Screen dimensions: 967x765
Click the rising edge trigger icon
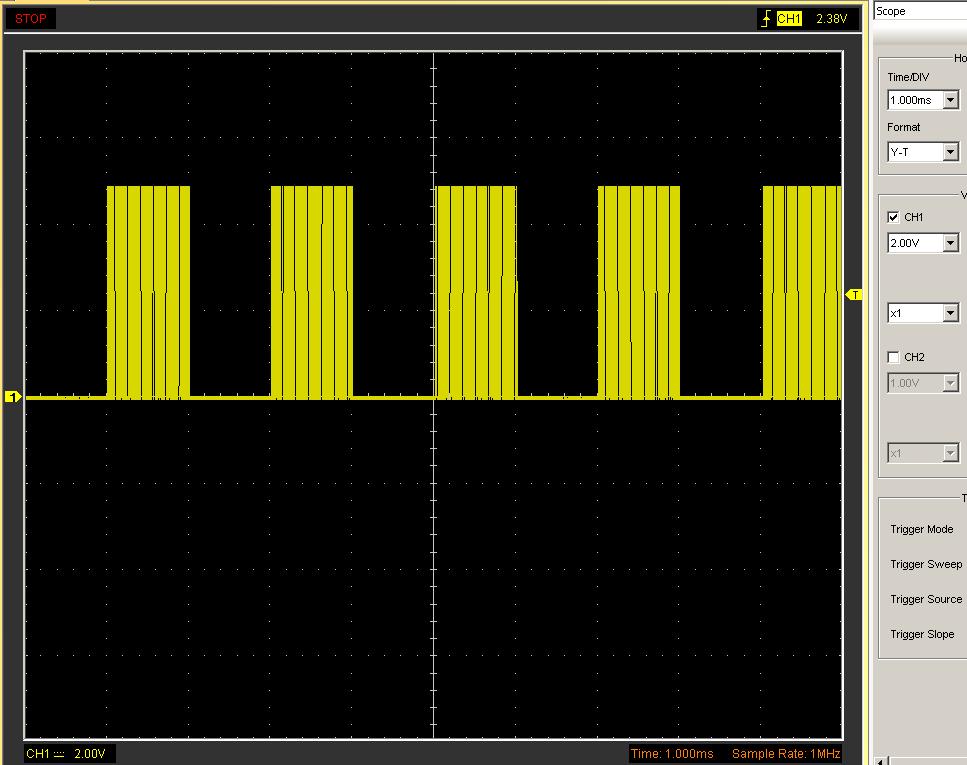[x=767, y=19]
